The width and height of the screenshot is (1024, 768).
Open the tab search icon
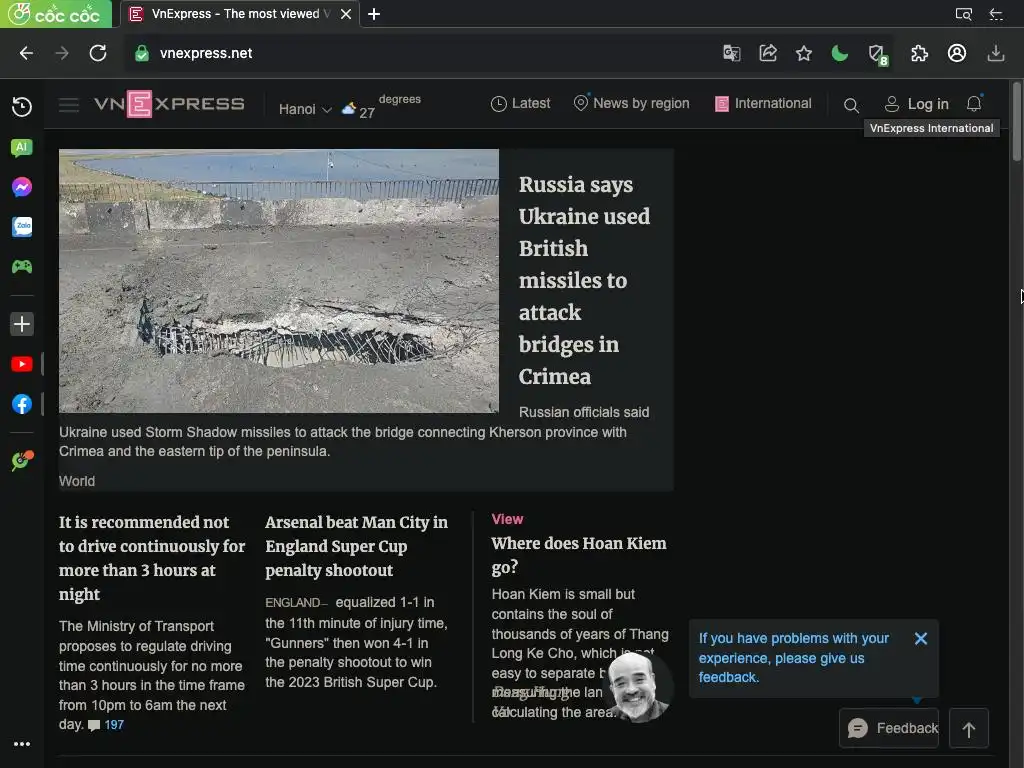pyautogui.click(x=964, y=14)
